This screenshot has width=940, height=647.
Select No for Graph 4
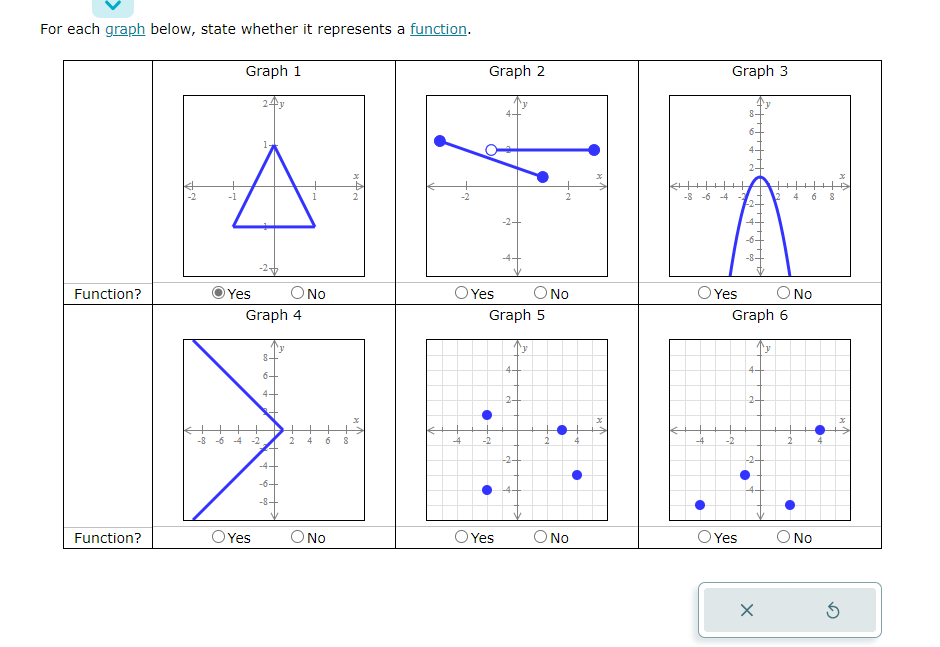point(299,537)
